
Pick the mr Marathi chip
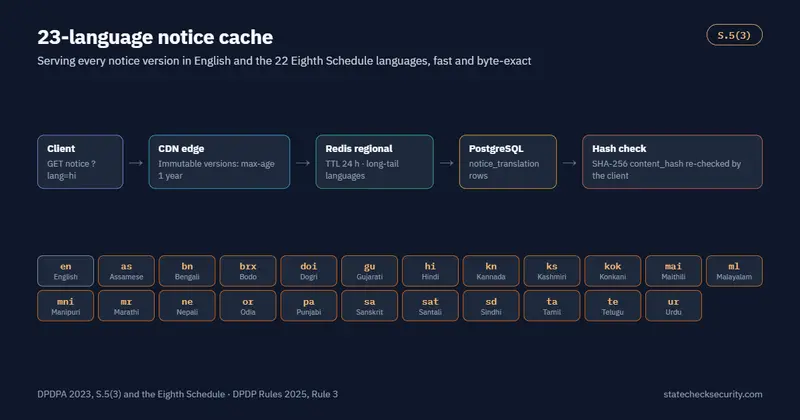126,306
